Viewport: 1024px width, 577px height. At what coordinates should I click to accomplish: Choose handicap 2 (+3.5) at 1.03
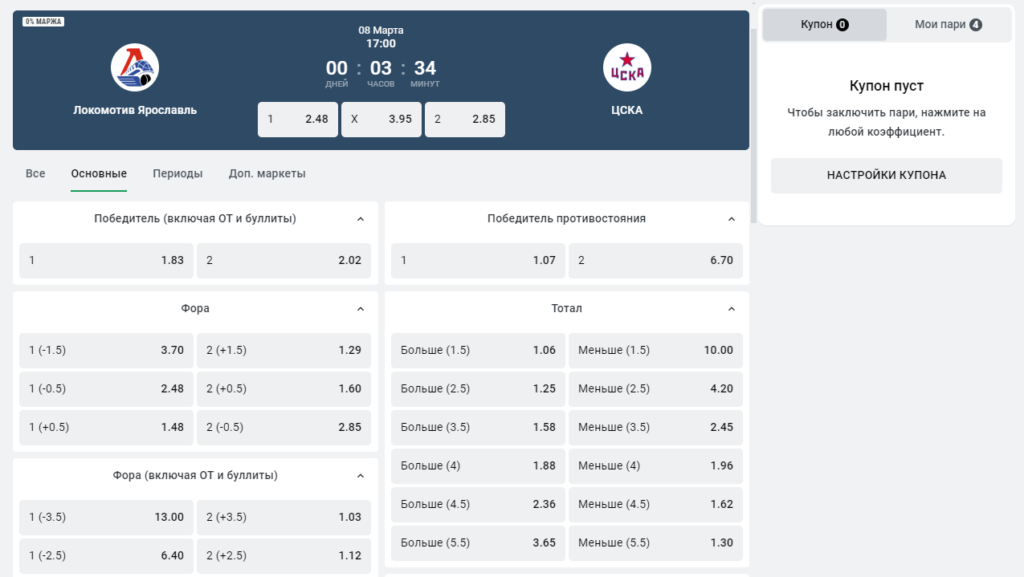coord(284,518)
